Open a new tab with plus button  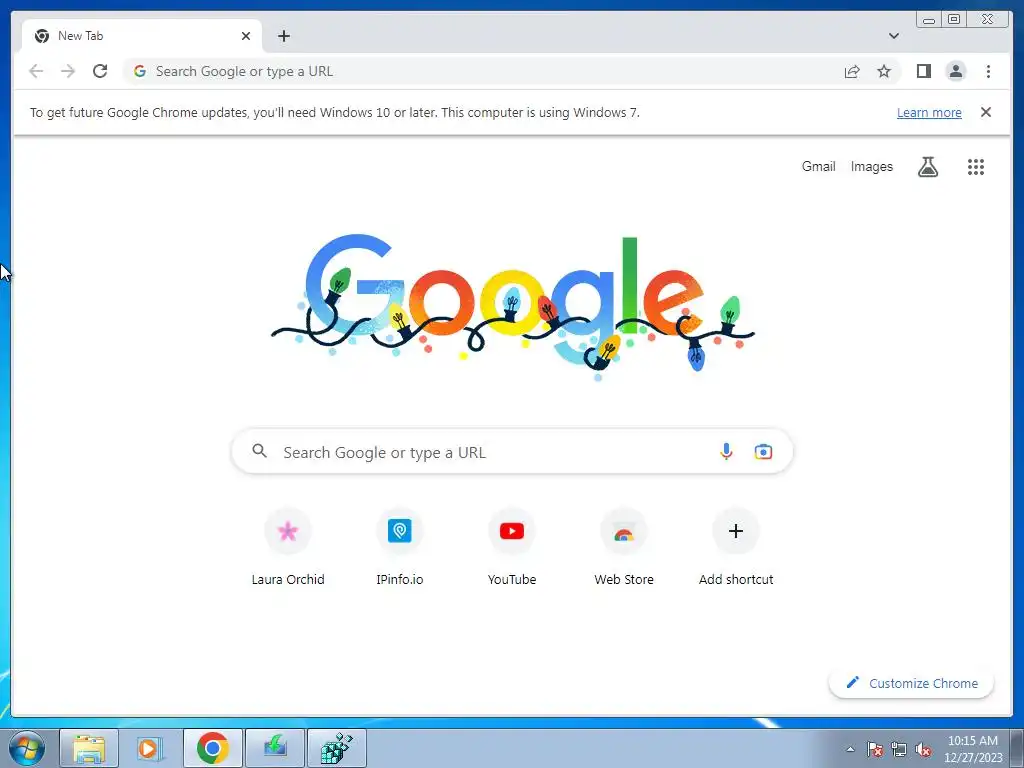point(283,36)
